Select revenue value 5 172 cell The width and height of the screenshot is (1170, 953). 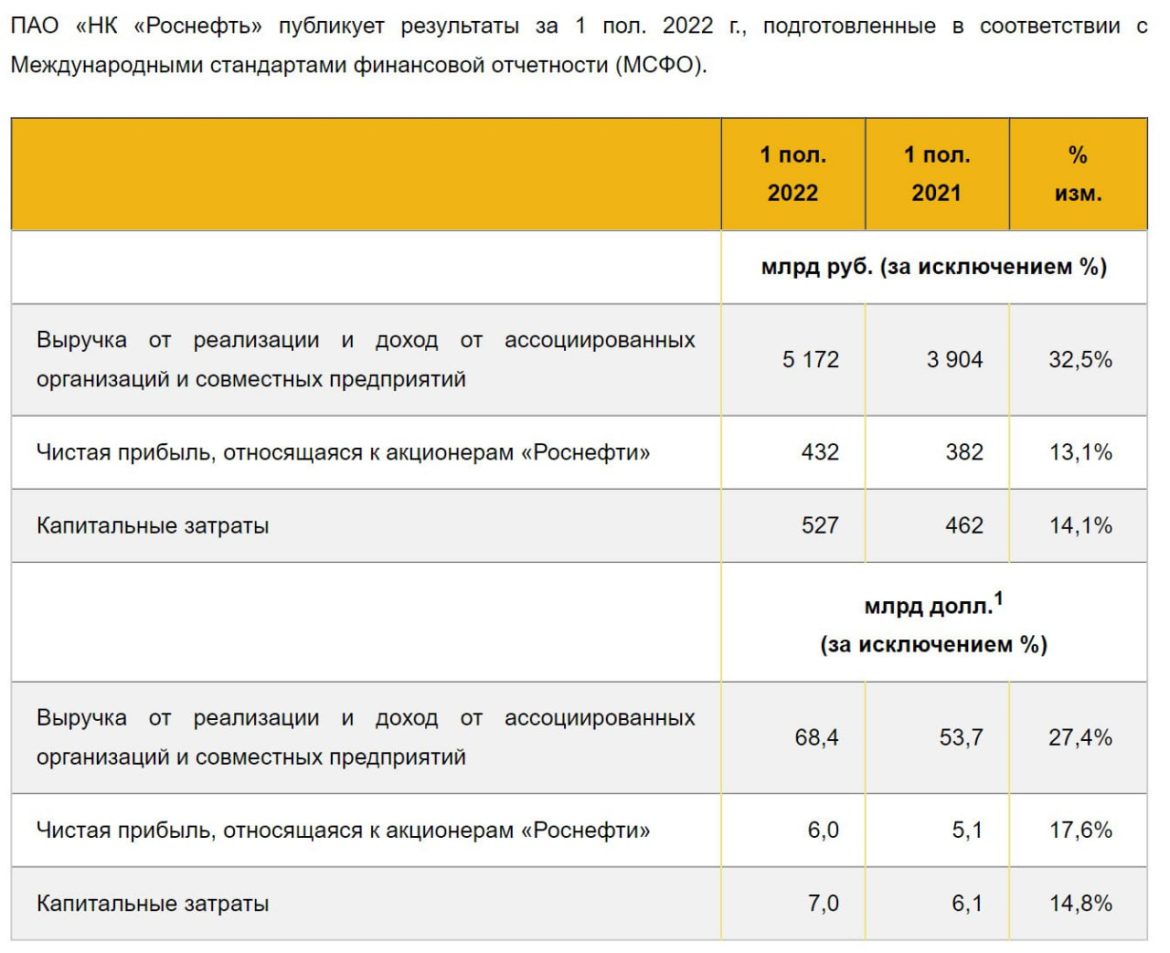coord(810,360)
